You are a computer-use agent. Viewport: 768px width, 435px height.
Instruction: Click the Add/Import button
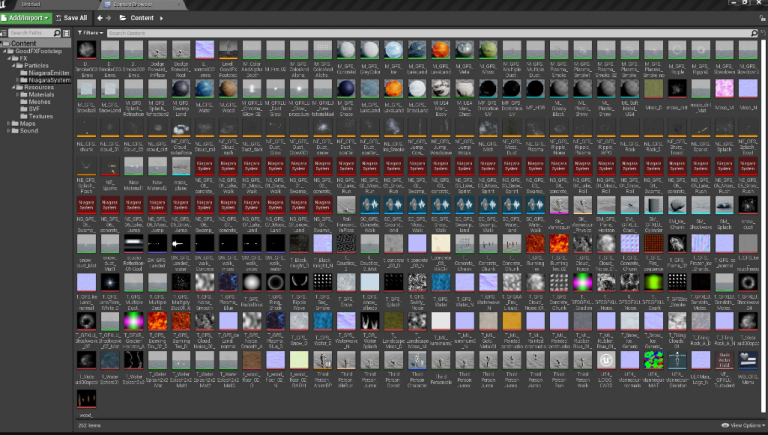26,18
